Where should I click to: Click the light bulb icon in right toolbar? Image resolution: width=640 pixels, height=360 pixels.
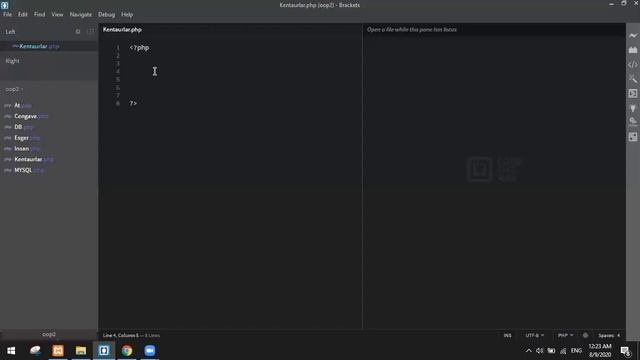point(633,108)
